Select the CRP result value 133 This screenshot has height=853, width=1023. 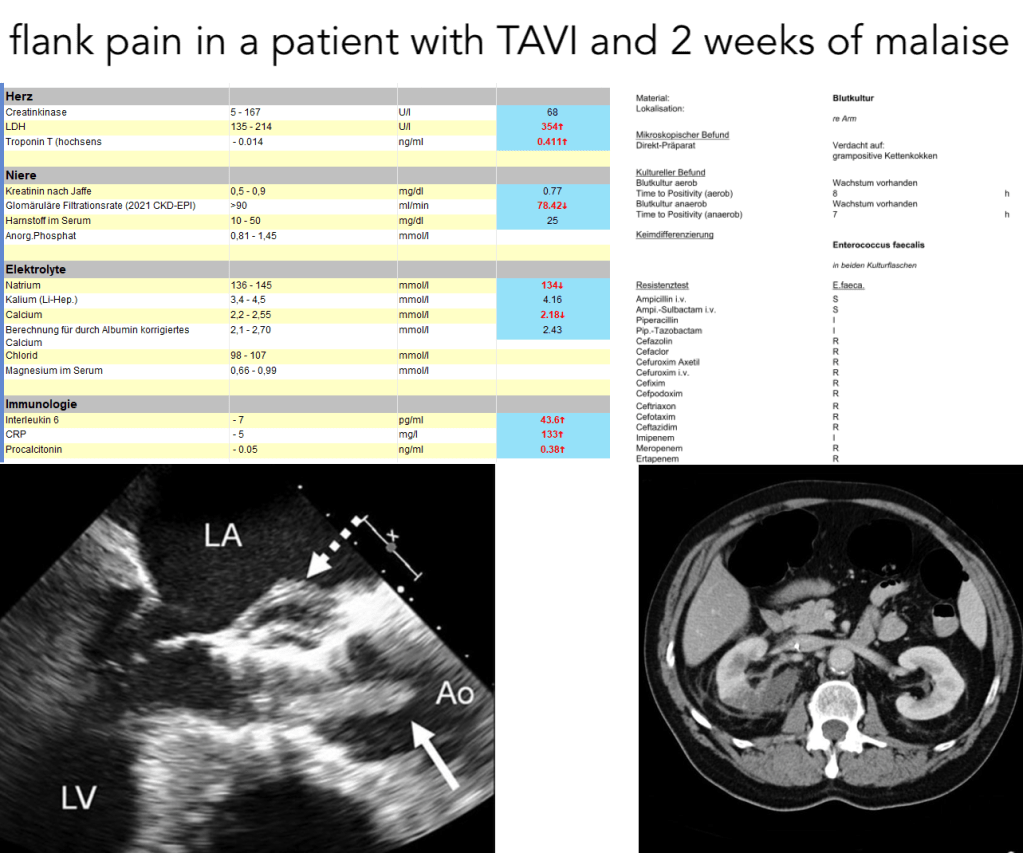point(552,435)
